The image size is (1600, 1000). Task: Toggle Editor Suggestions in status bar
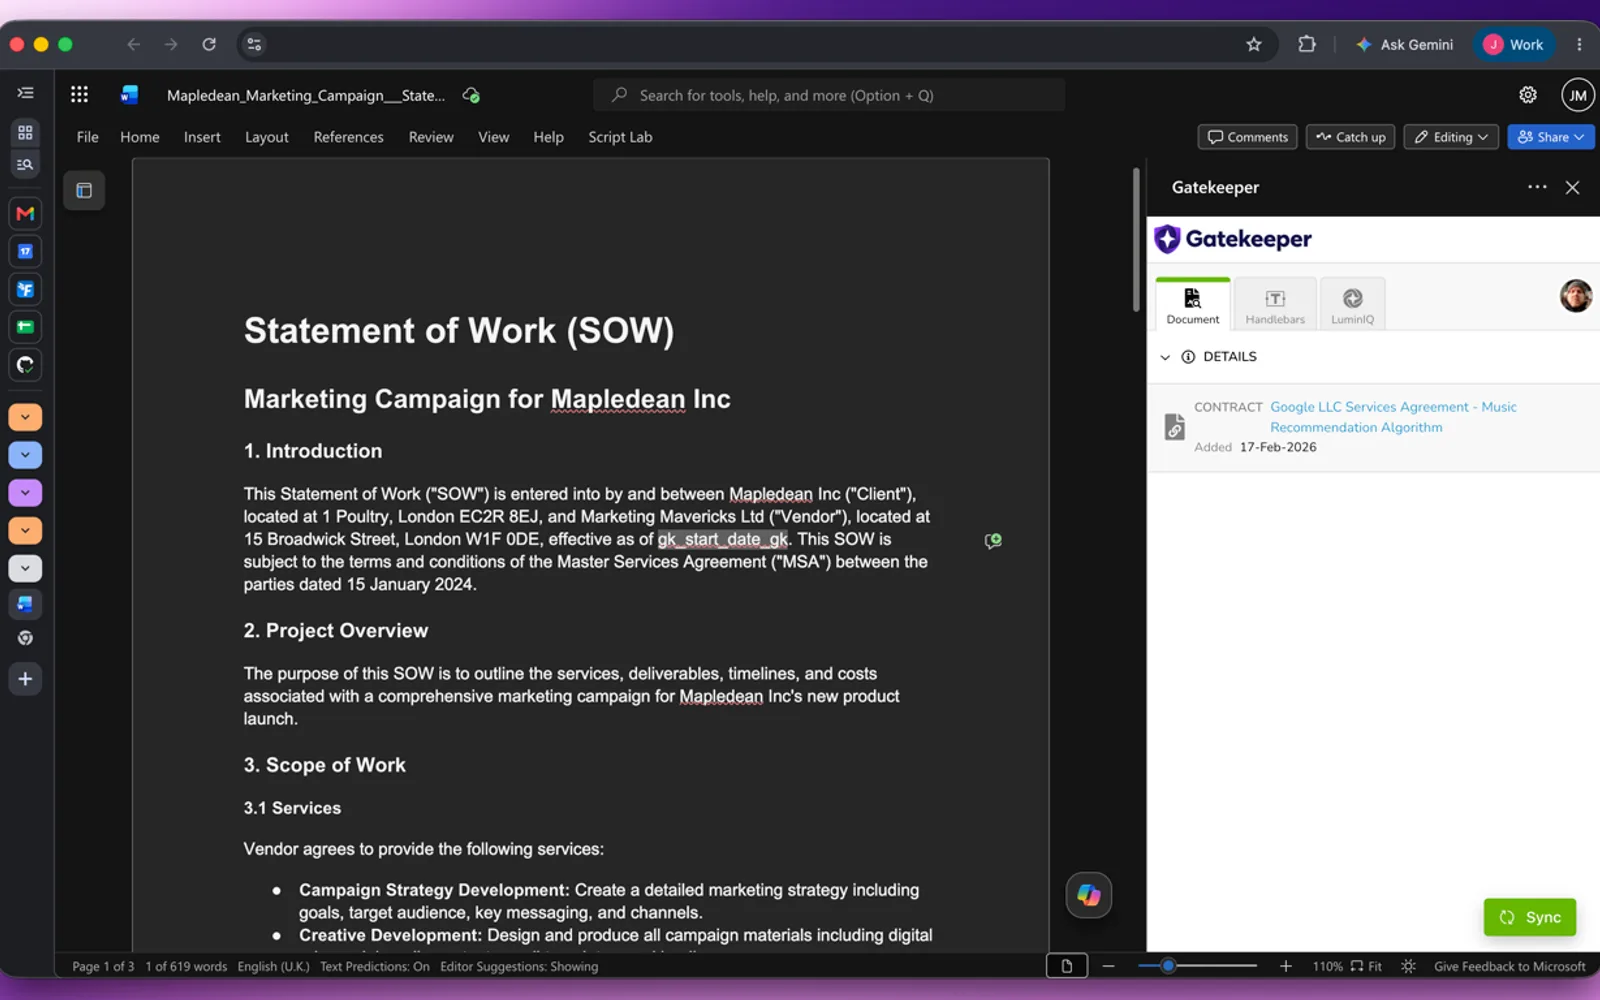point(519,966)
